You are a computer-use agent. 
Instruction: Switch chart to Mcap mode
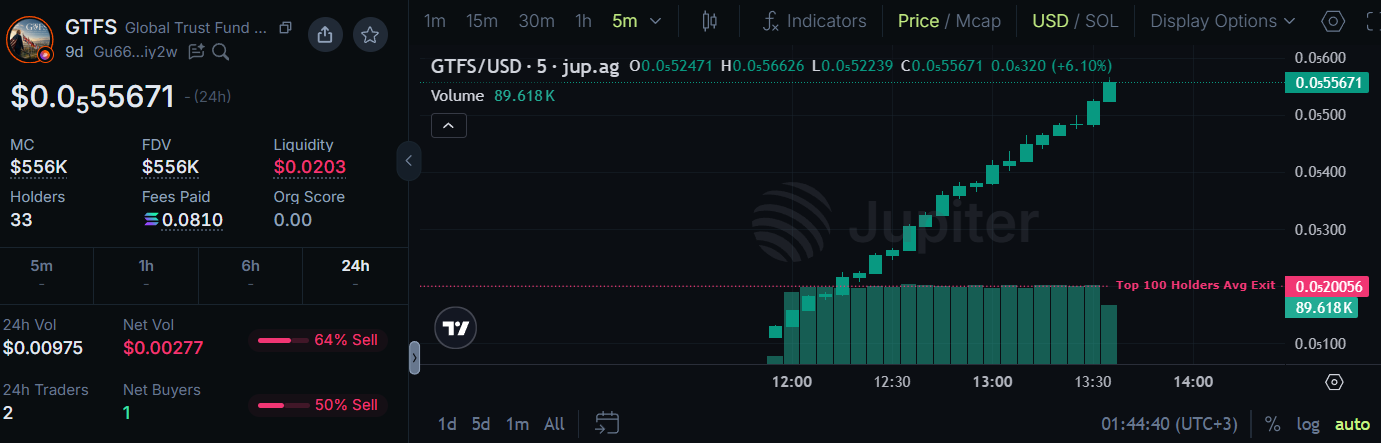tap(978, 21)
